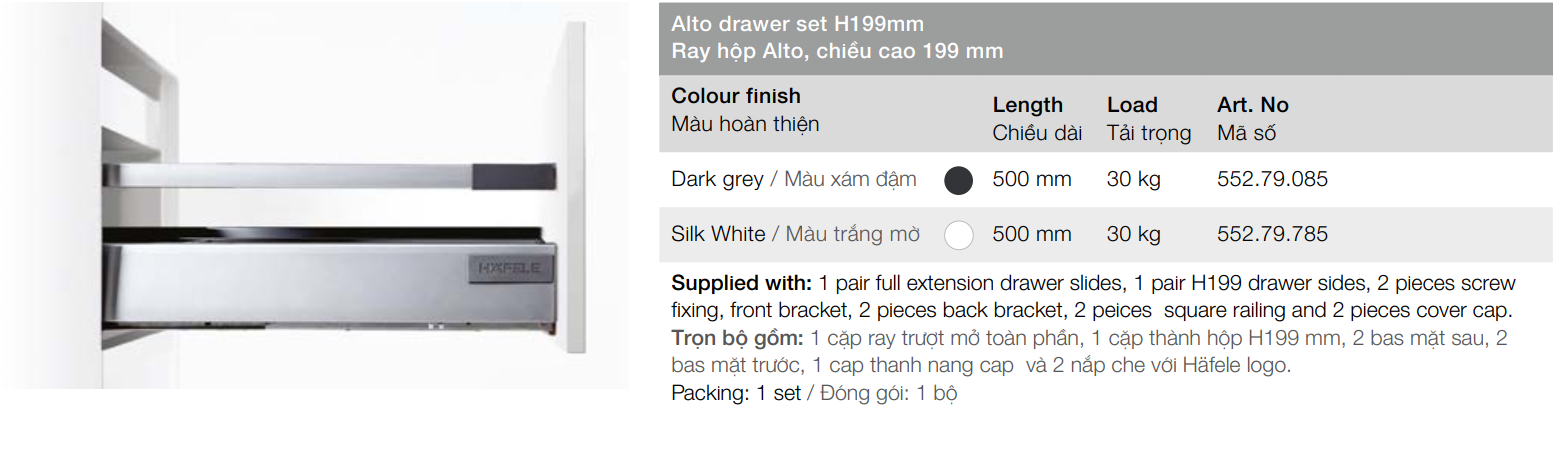Click the Supplied with bold label
This screenshot has height=457, width=1561.
click(x=741, y=283)
